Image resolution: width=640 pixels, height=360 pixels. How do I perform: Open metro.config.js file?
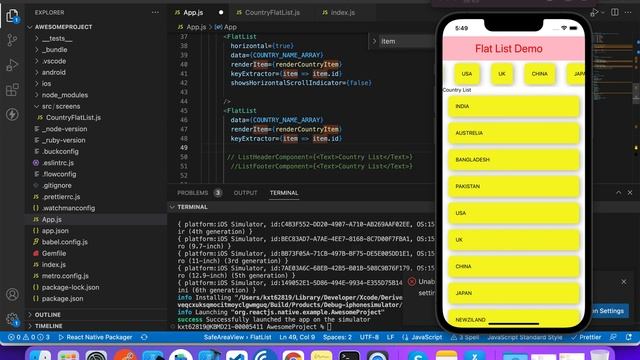coord(65,276)
